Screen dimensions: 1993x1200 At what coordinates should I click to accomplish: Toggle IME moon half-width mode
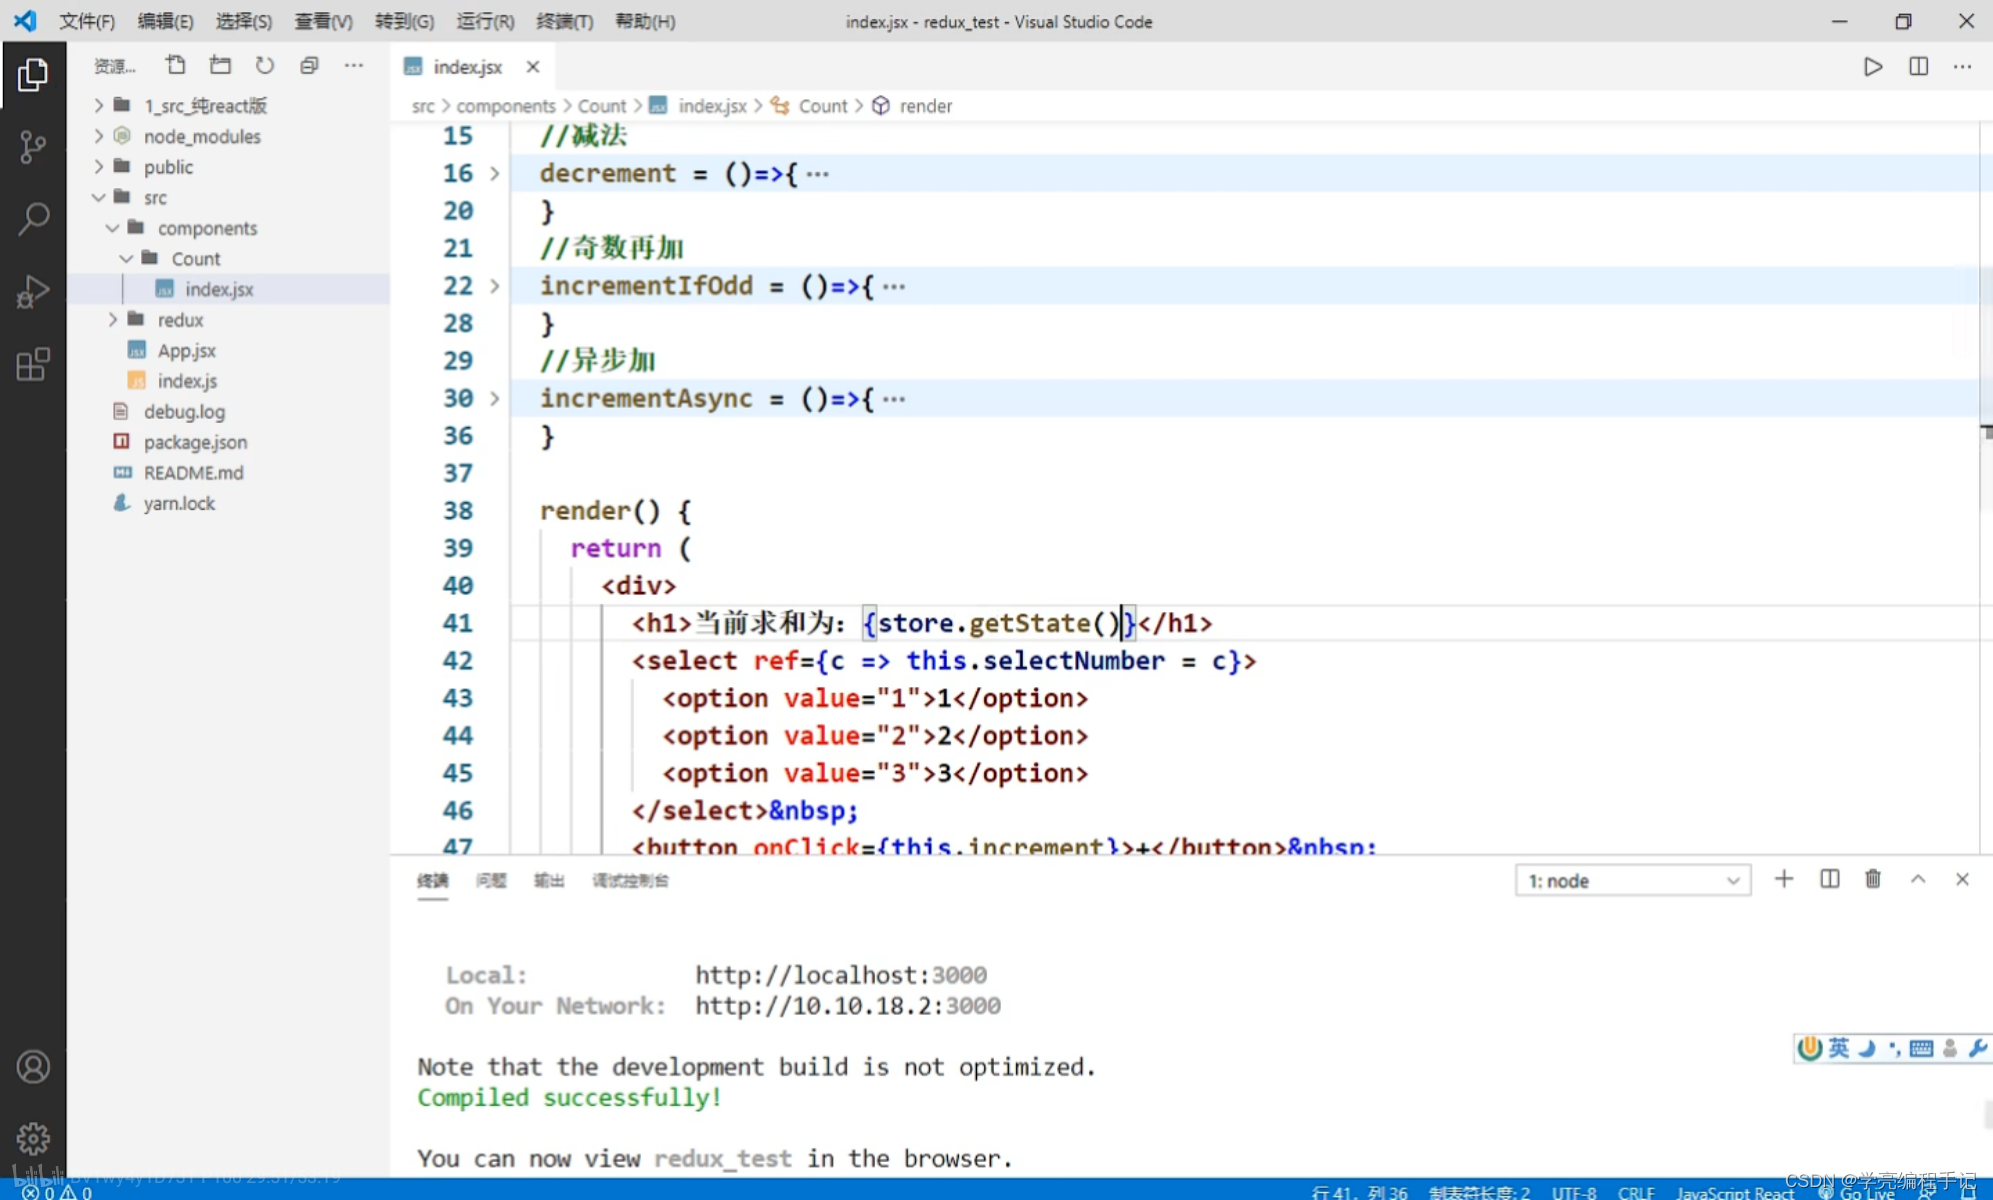[x=1867, y=1048]
